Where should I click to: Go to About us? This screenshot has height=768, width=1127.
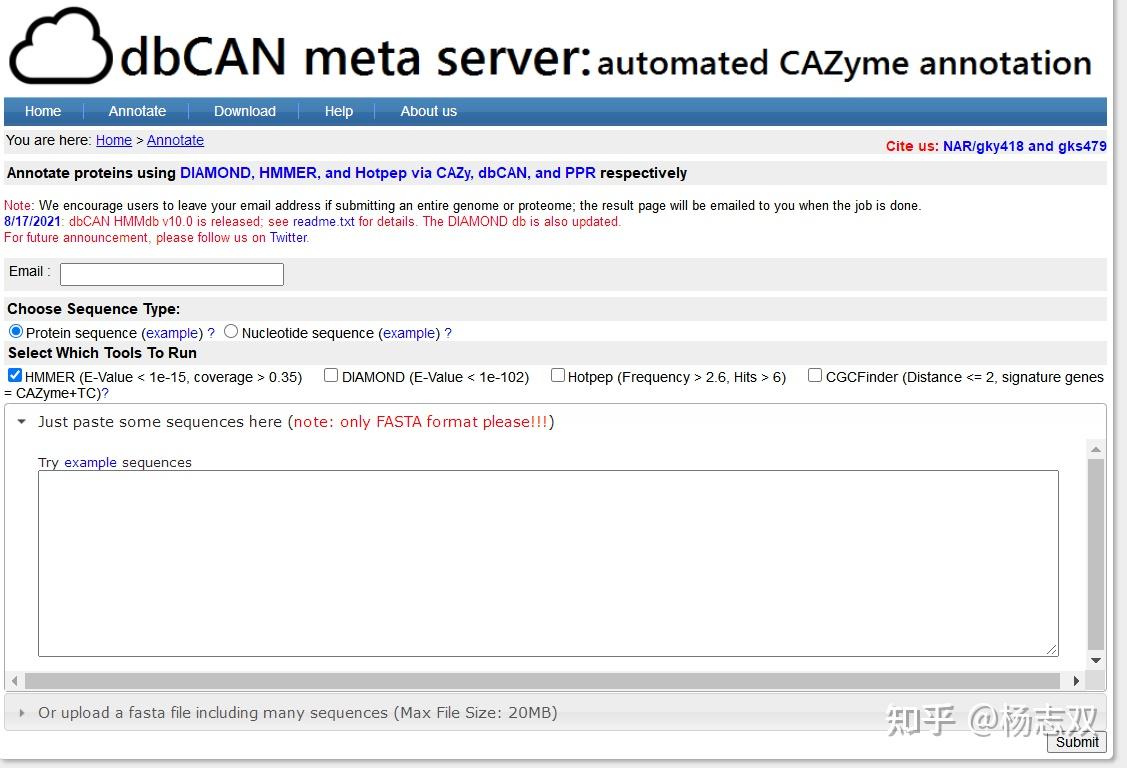tap(428, 111)
